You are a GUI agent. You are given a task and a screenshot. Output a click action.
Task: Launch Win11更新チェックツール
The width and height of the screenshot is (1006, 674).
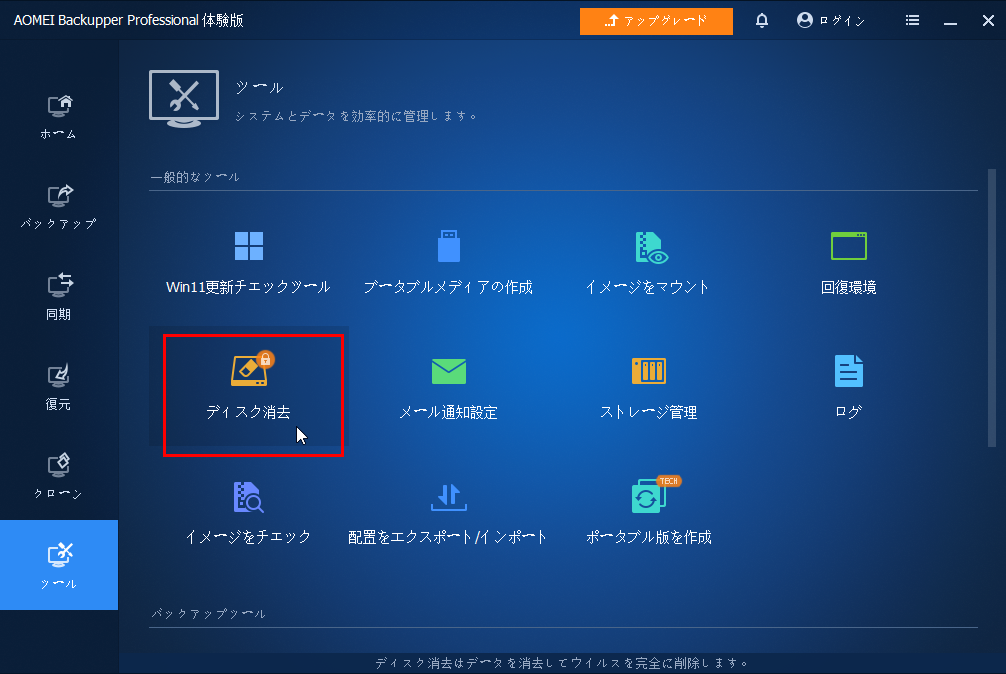click(x=248, y=263)
